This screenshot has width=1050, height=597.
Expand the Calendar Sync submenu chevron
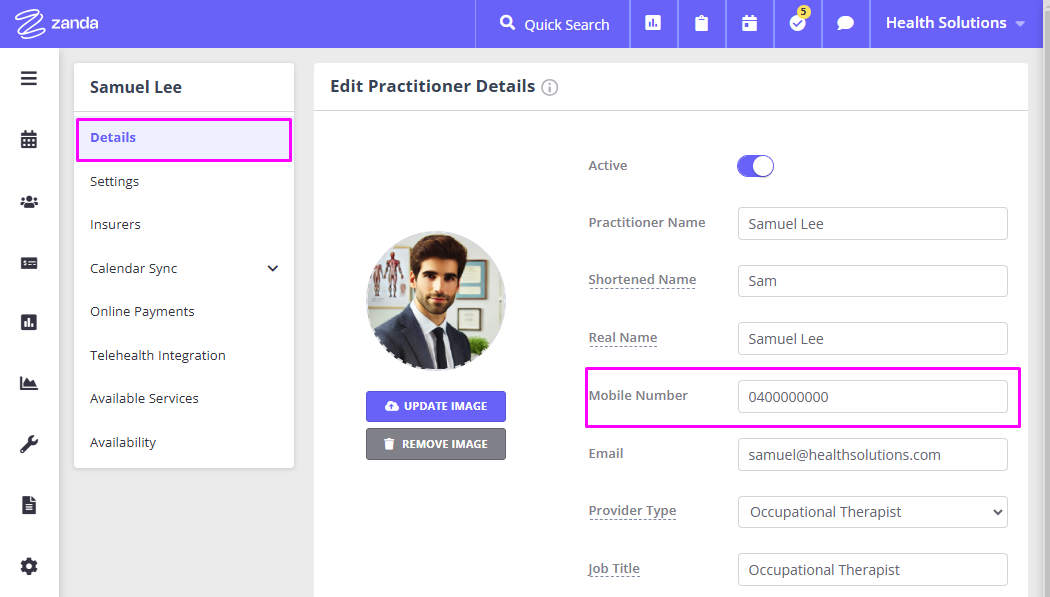click(273, 268)
